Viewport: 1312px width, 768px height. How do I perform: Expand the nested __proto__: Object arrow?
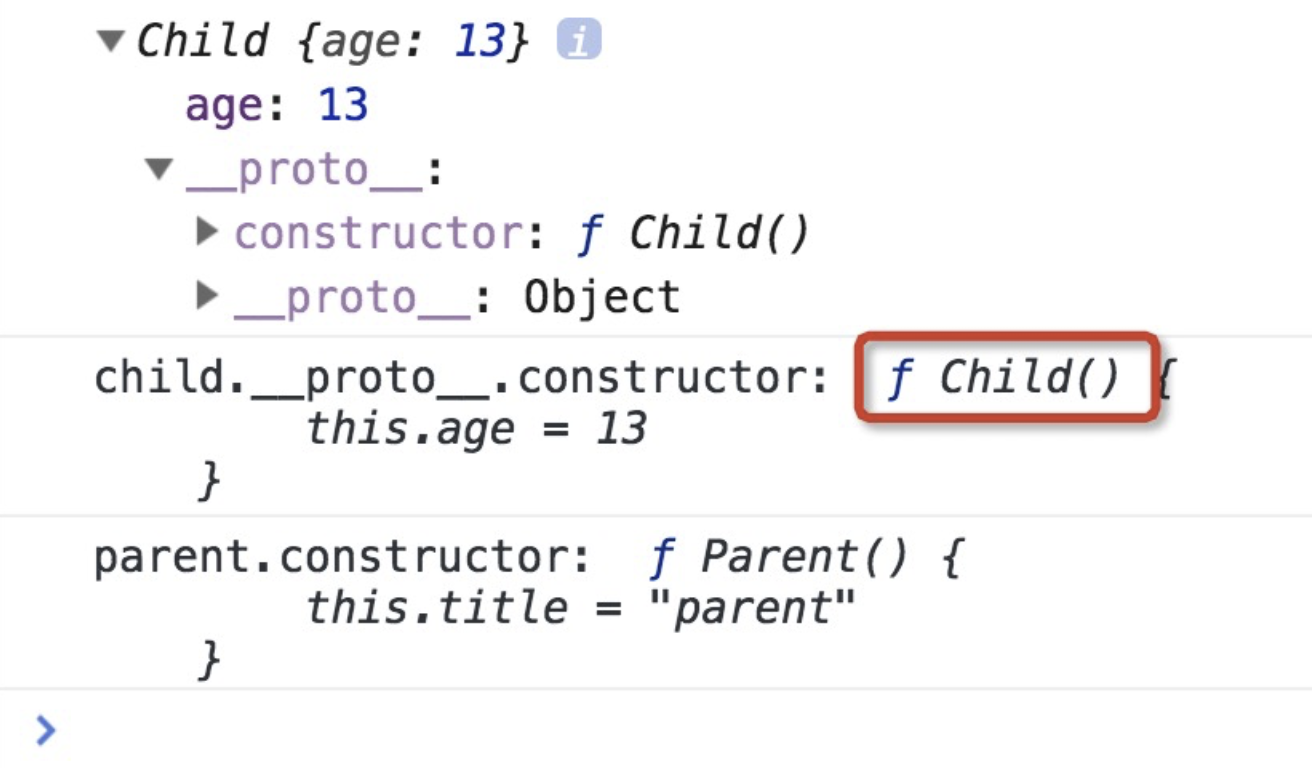pyautogui.click(x=207, y=296)
